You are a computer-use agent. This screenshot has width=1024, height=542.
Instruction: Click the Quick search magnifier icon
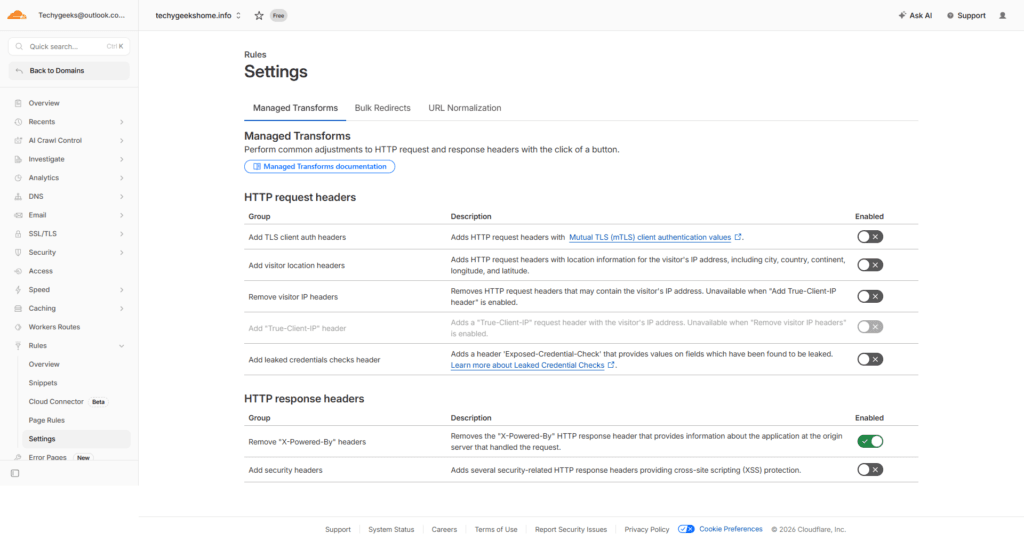(19, 46)
